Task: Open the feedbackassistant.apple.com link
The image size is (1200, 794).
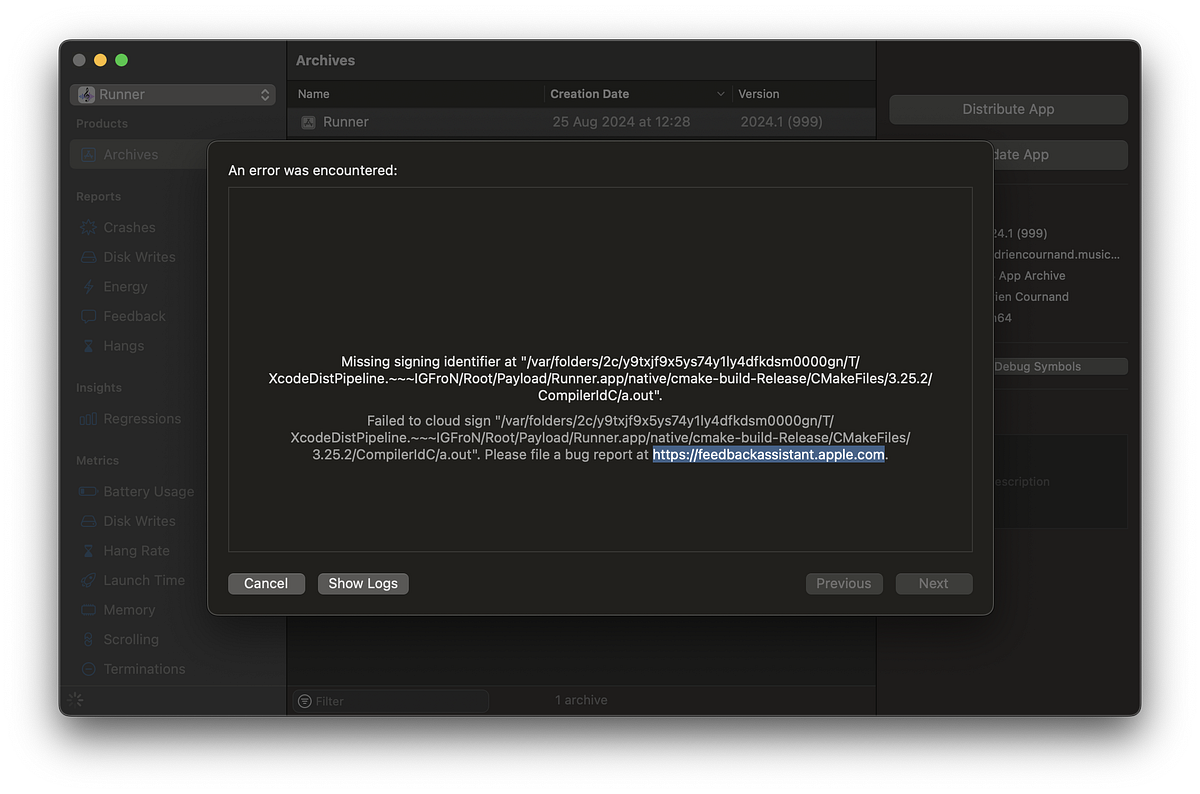Action: pos(768,455)
